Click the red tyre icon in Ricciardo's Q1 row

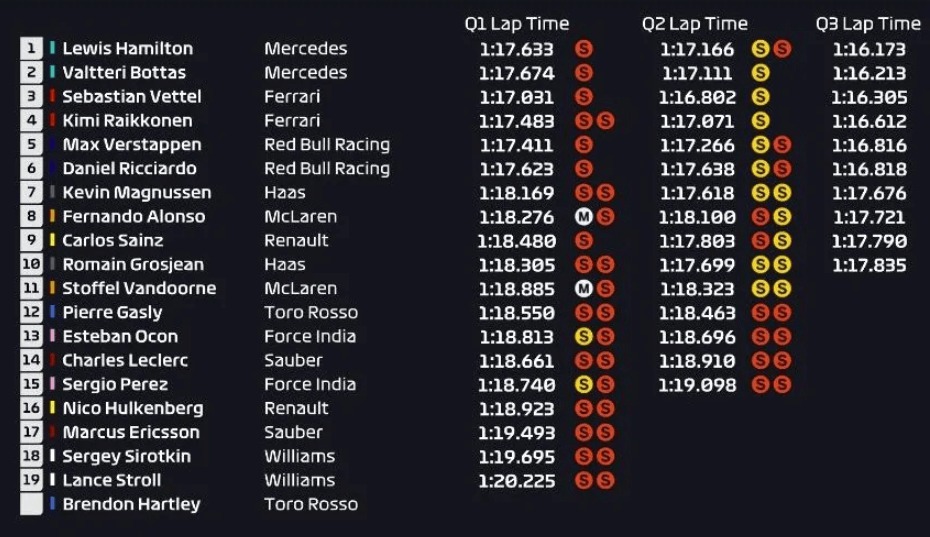tap(584, 168)
